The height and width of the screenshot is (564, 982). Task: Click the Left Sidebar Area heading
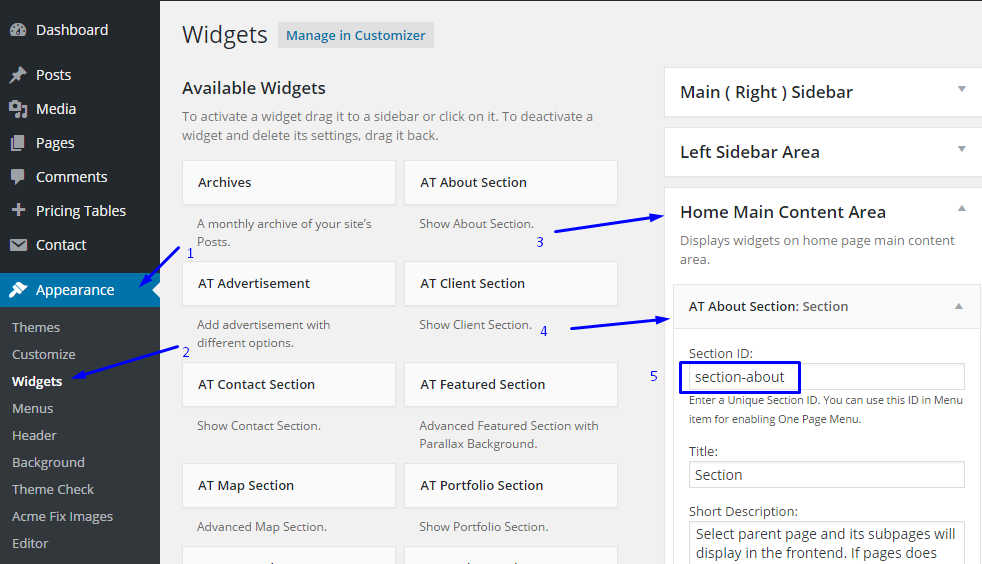(750, 152)
